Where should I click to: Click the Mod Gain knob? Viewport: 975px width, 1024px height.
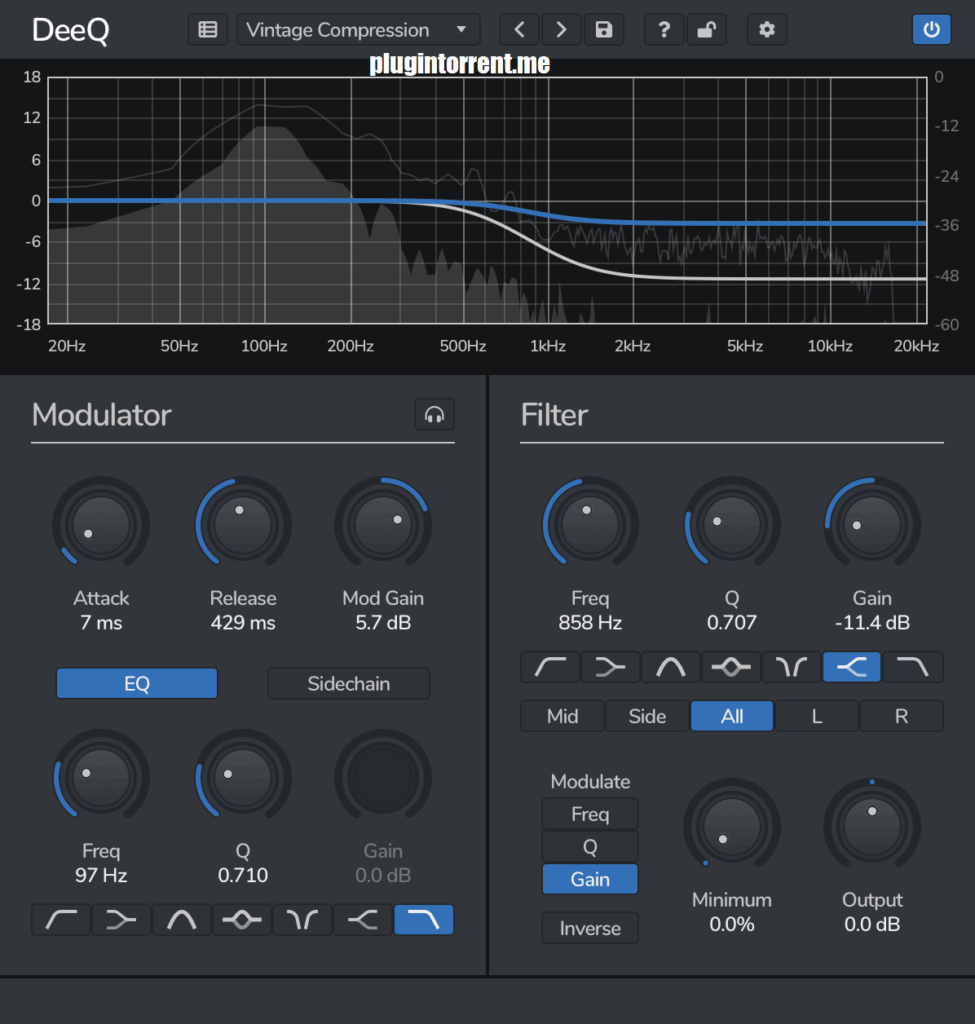pos(383,524)
